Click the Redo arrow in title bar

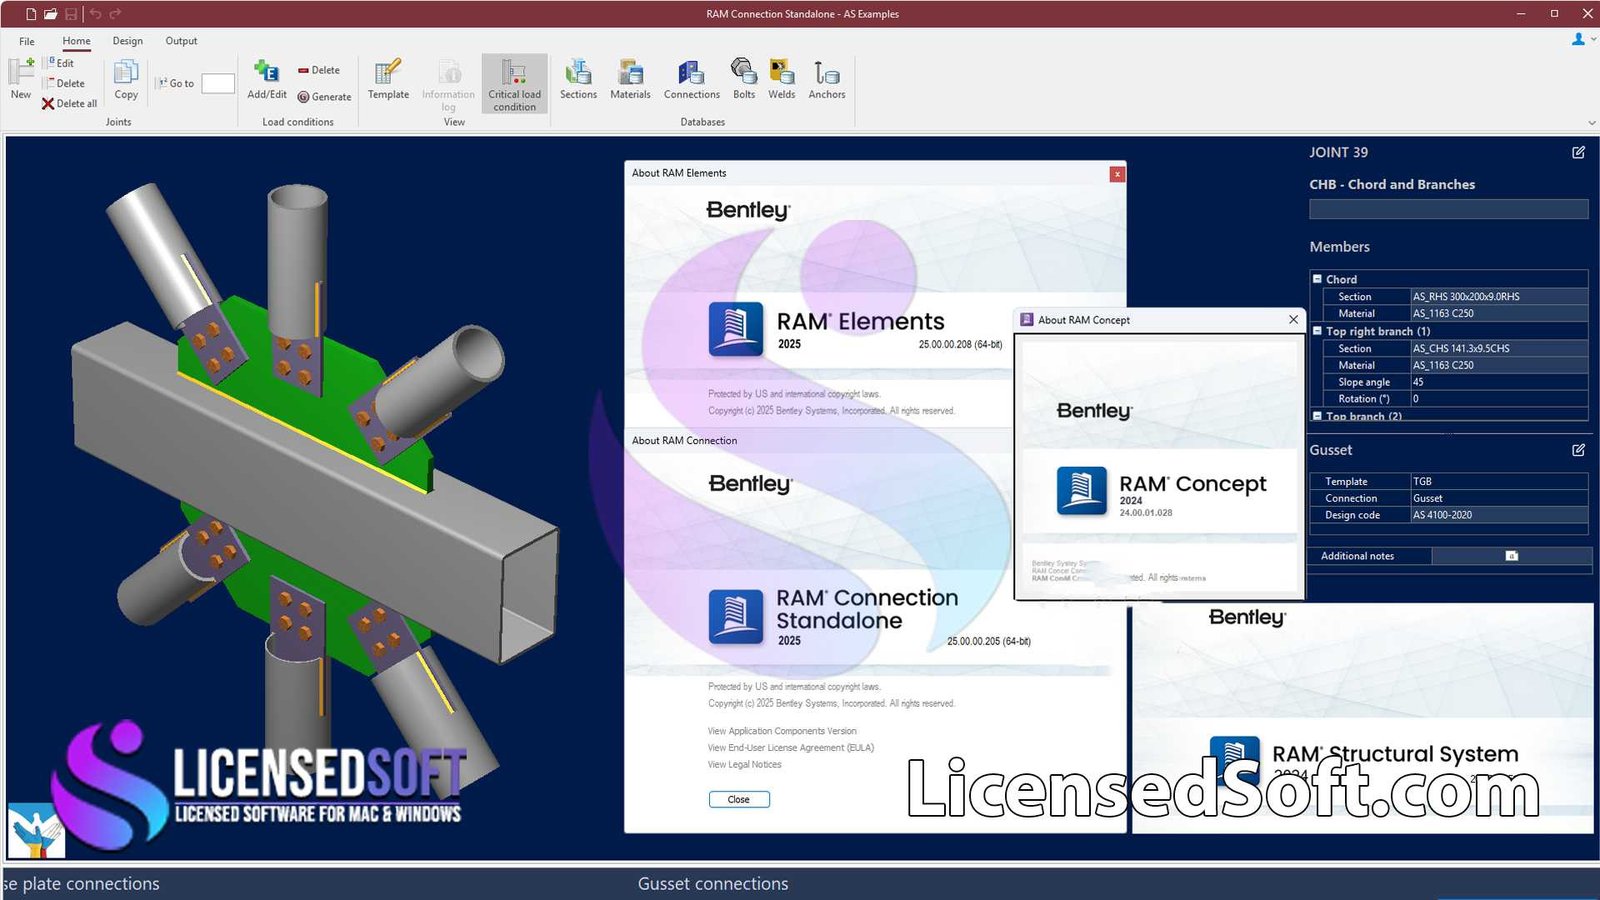point(115,14)
